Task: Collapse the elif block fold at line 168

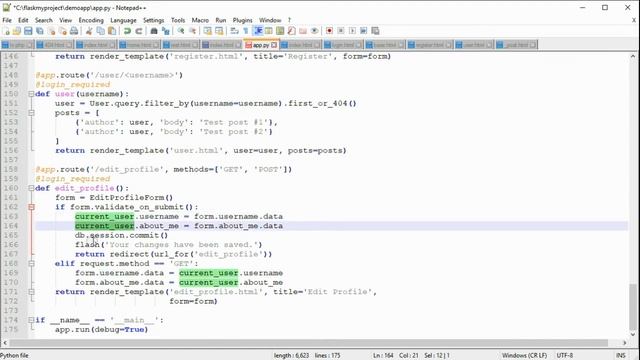Action: pos(31,264)
